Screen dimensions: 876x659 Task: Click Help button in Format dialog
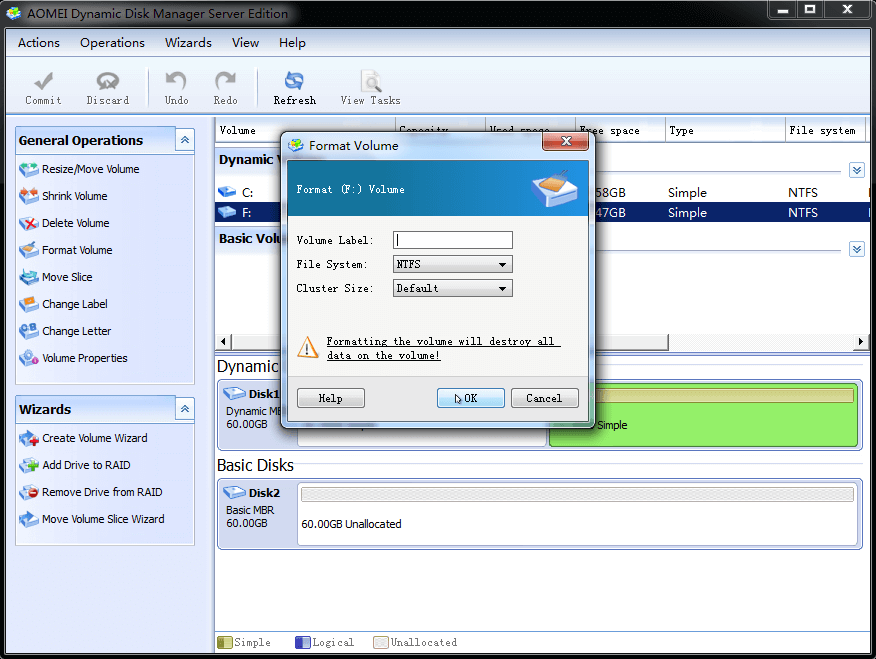pyautogui.click(x=331, y=398)
